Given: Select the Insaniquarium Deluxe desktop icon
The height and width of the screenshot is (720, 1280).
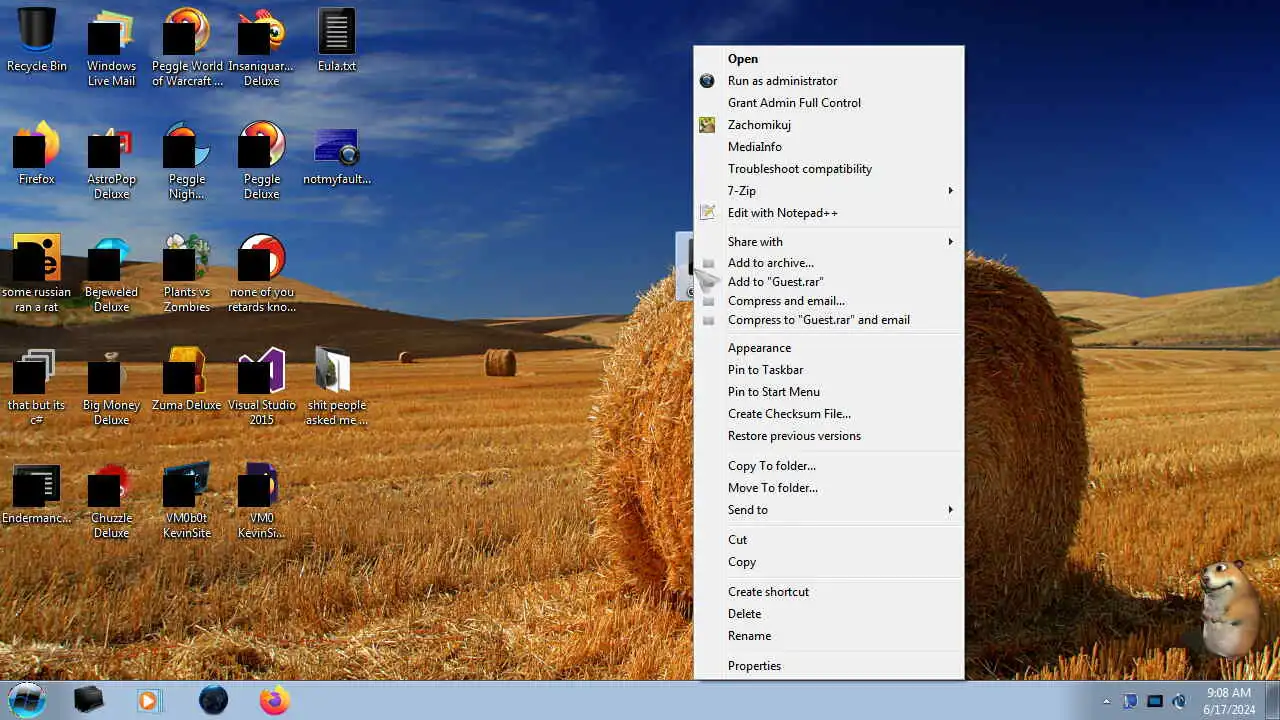Looking at the screenshot, I should point(261,47).
